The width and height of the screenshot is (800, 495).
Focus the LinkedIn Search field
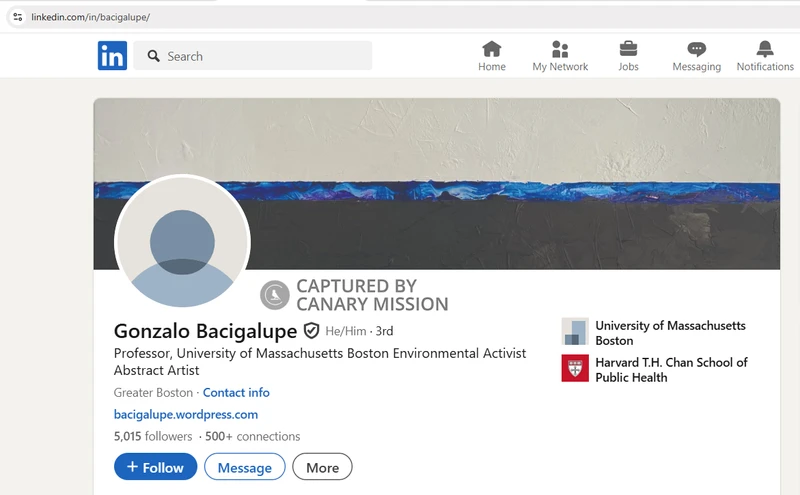point(253,56)
